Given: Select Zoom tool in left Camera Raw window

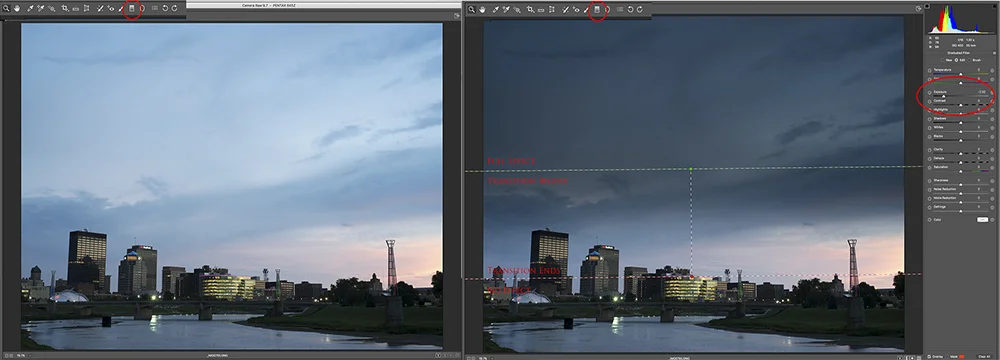Looking at the screenshot, I should (6, 8).
